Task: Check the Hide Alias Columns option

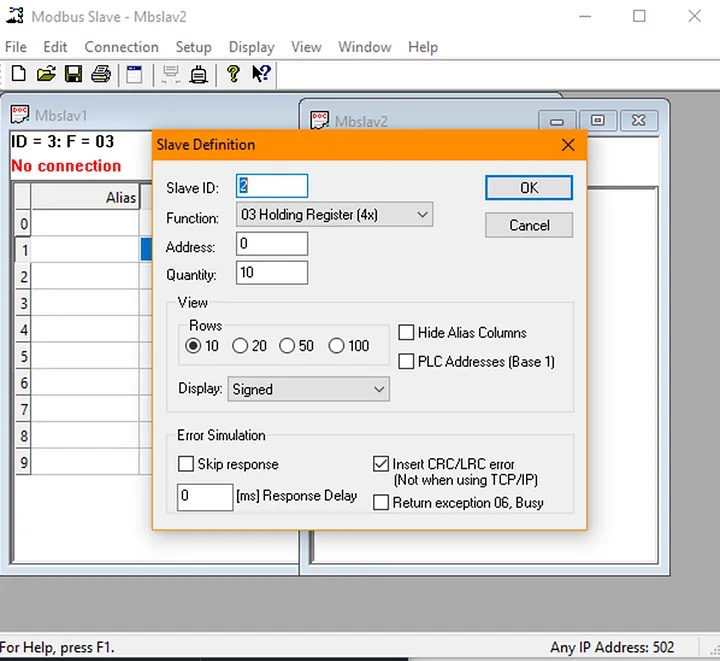Action: (x=407, y=333)
